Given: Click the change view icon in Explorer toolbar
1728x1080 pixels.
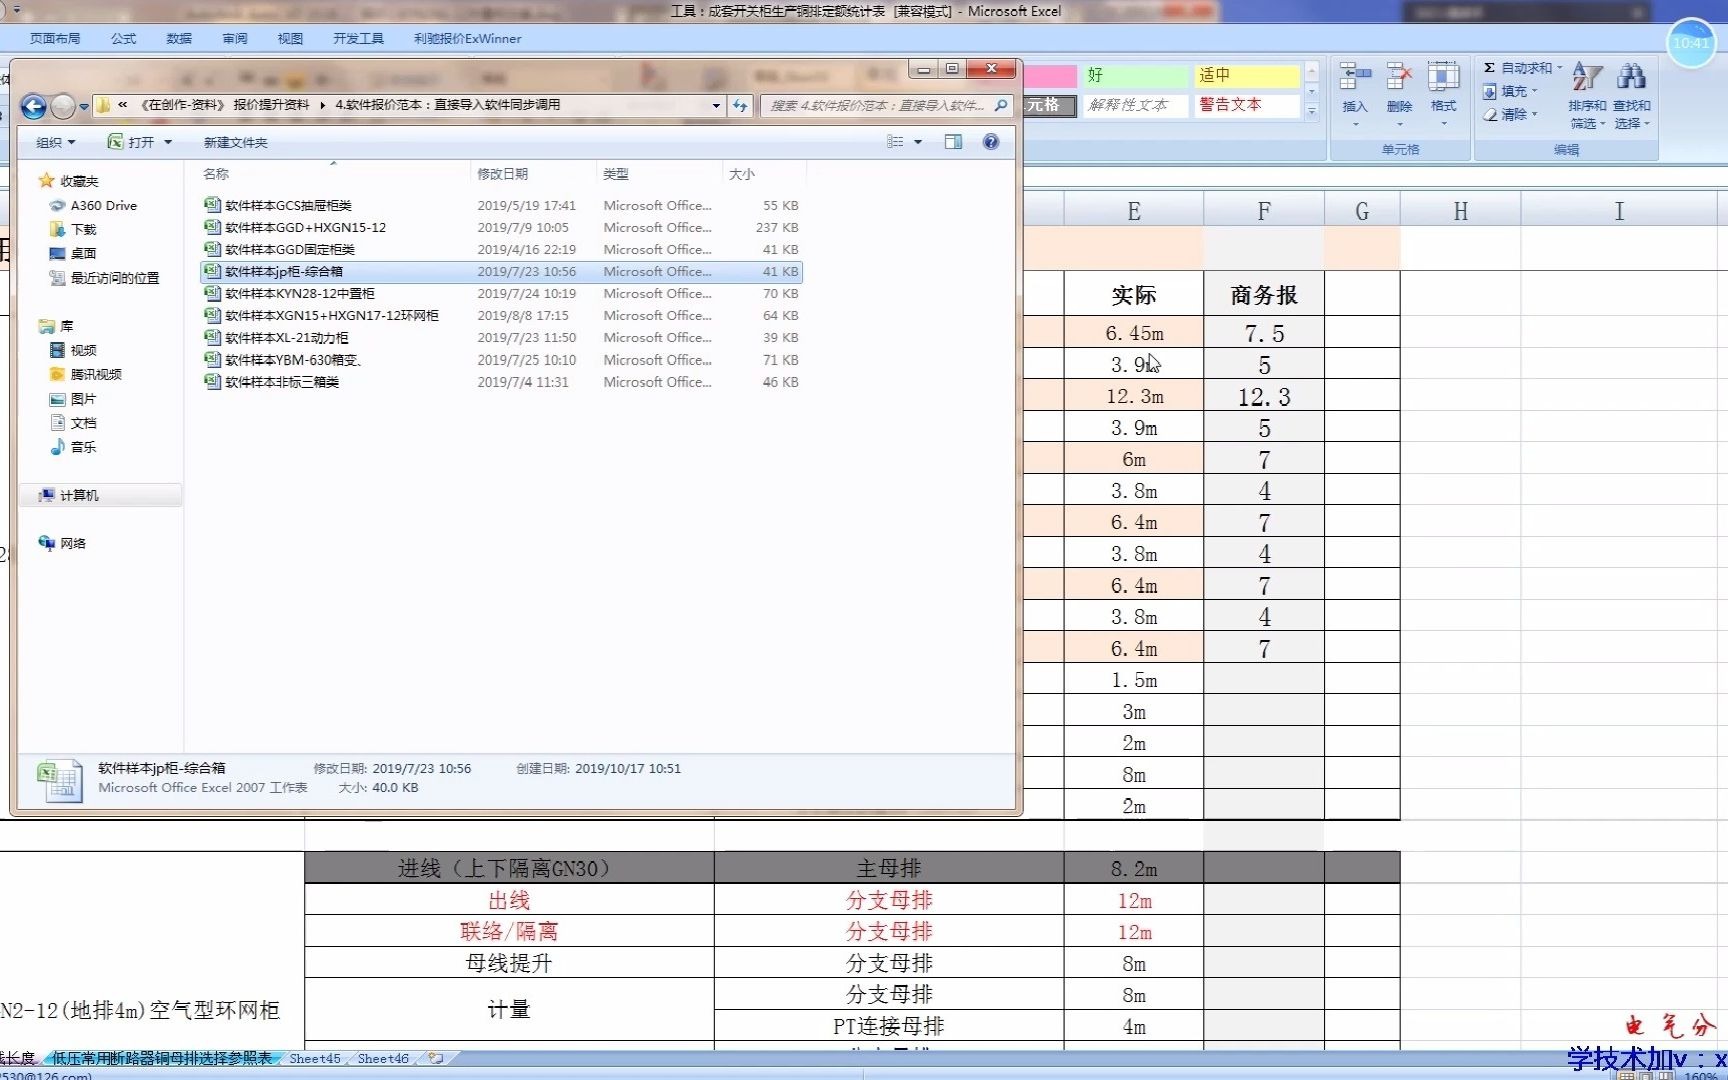Looking at the screenshot, I should tap(895, 142).
